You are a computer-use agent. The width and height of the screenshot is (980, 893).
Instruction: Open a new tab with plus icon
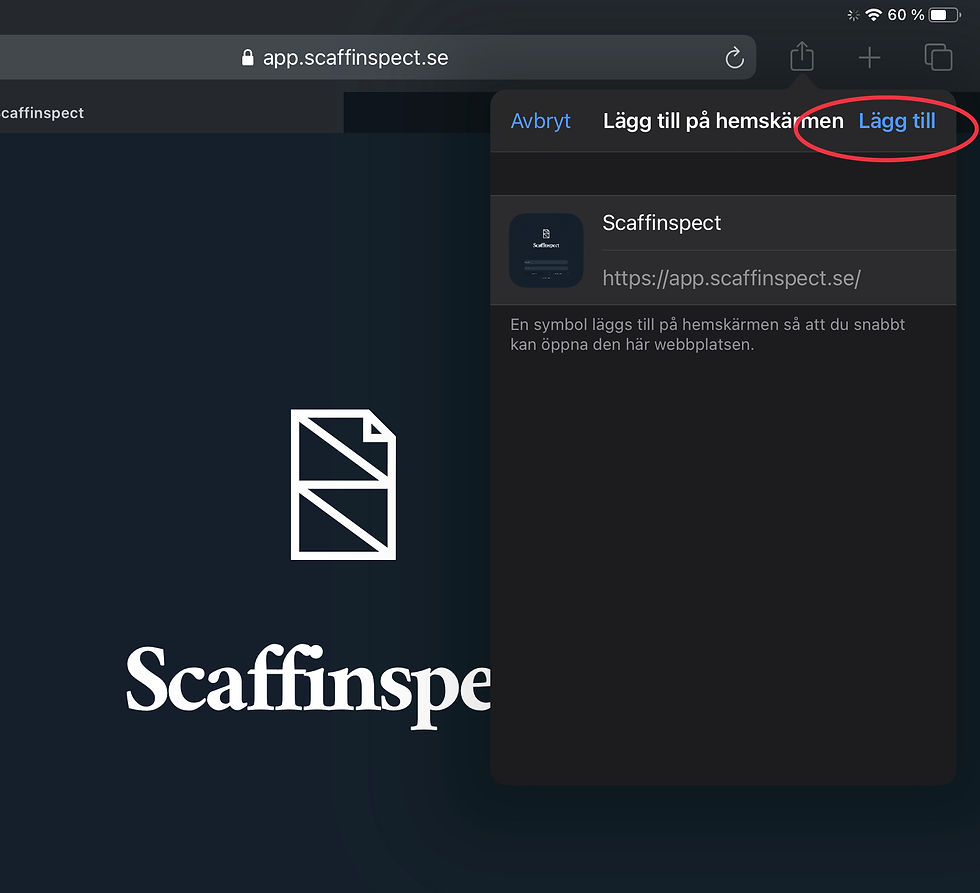tap(869, 58)
